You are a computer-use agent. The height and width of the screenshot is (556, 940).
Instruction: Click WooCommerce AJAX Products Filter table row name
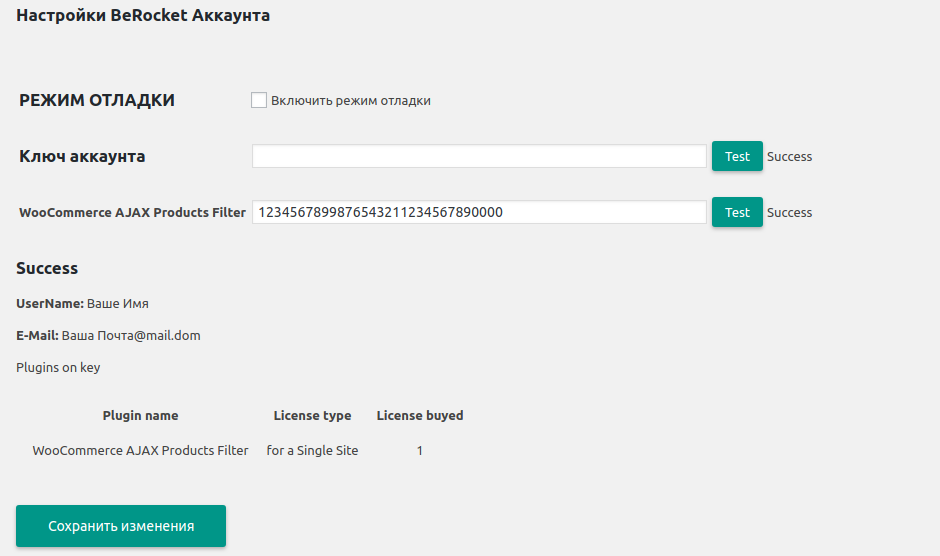point(140,451)
